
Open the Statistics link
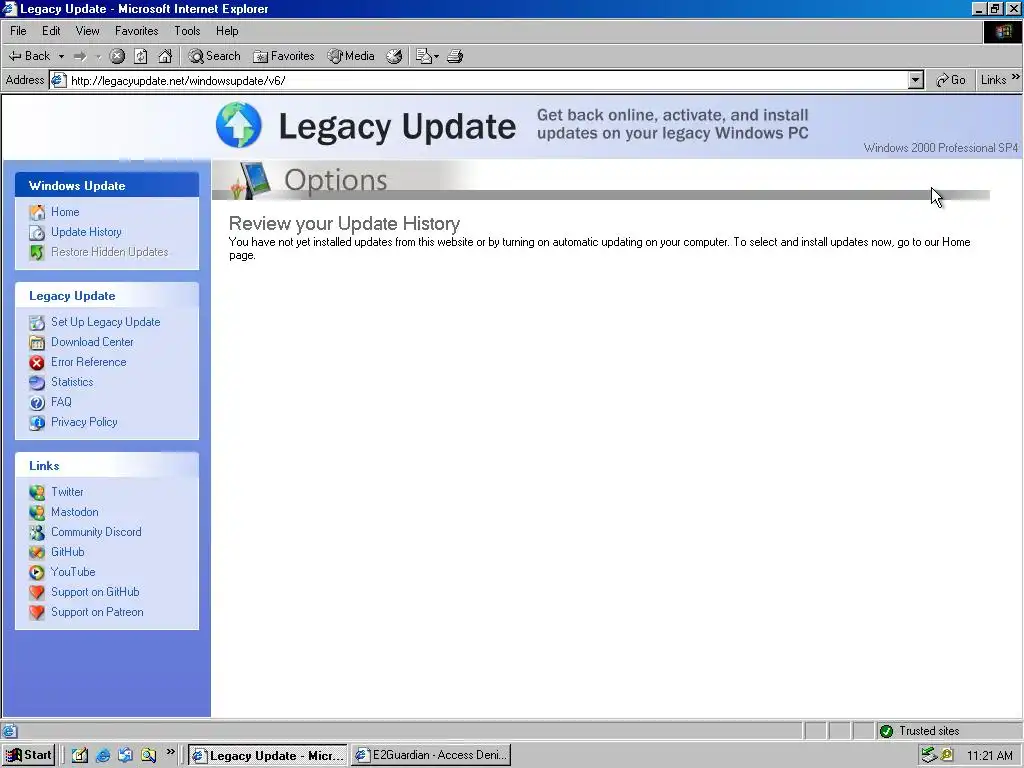click(72, 381)
